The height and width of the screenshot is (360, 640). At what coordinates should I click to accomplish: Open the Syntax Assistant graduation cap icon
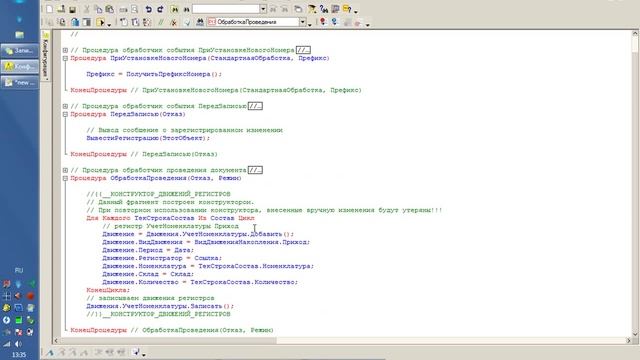tap(312, 9)
